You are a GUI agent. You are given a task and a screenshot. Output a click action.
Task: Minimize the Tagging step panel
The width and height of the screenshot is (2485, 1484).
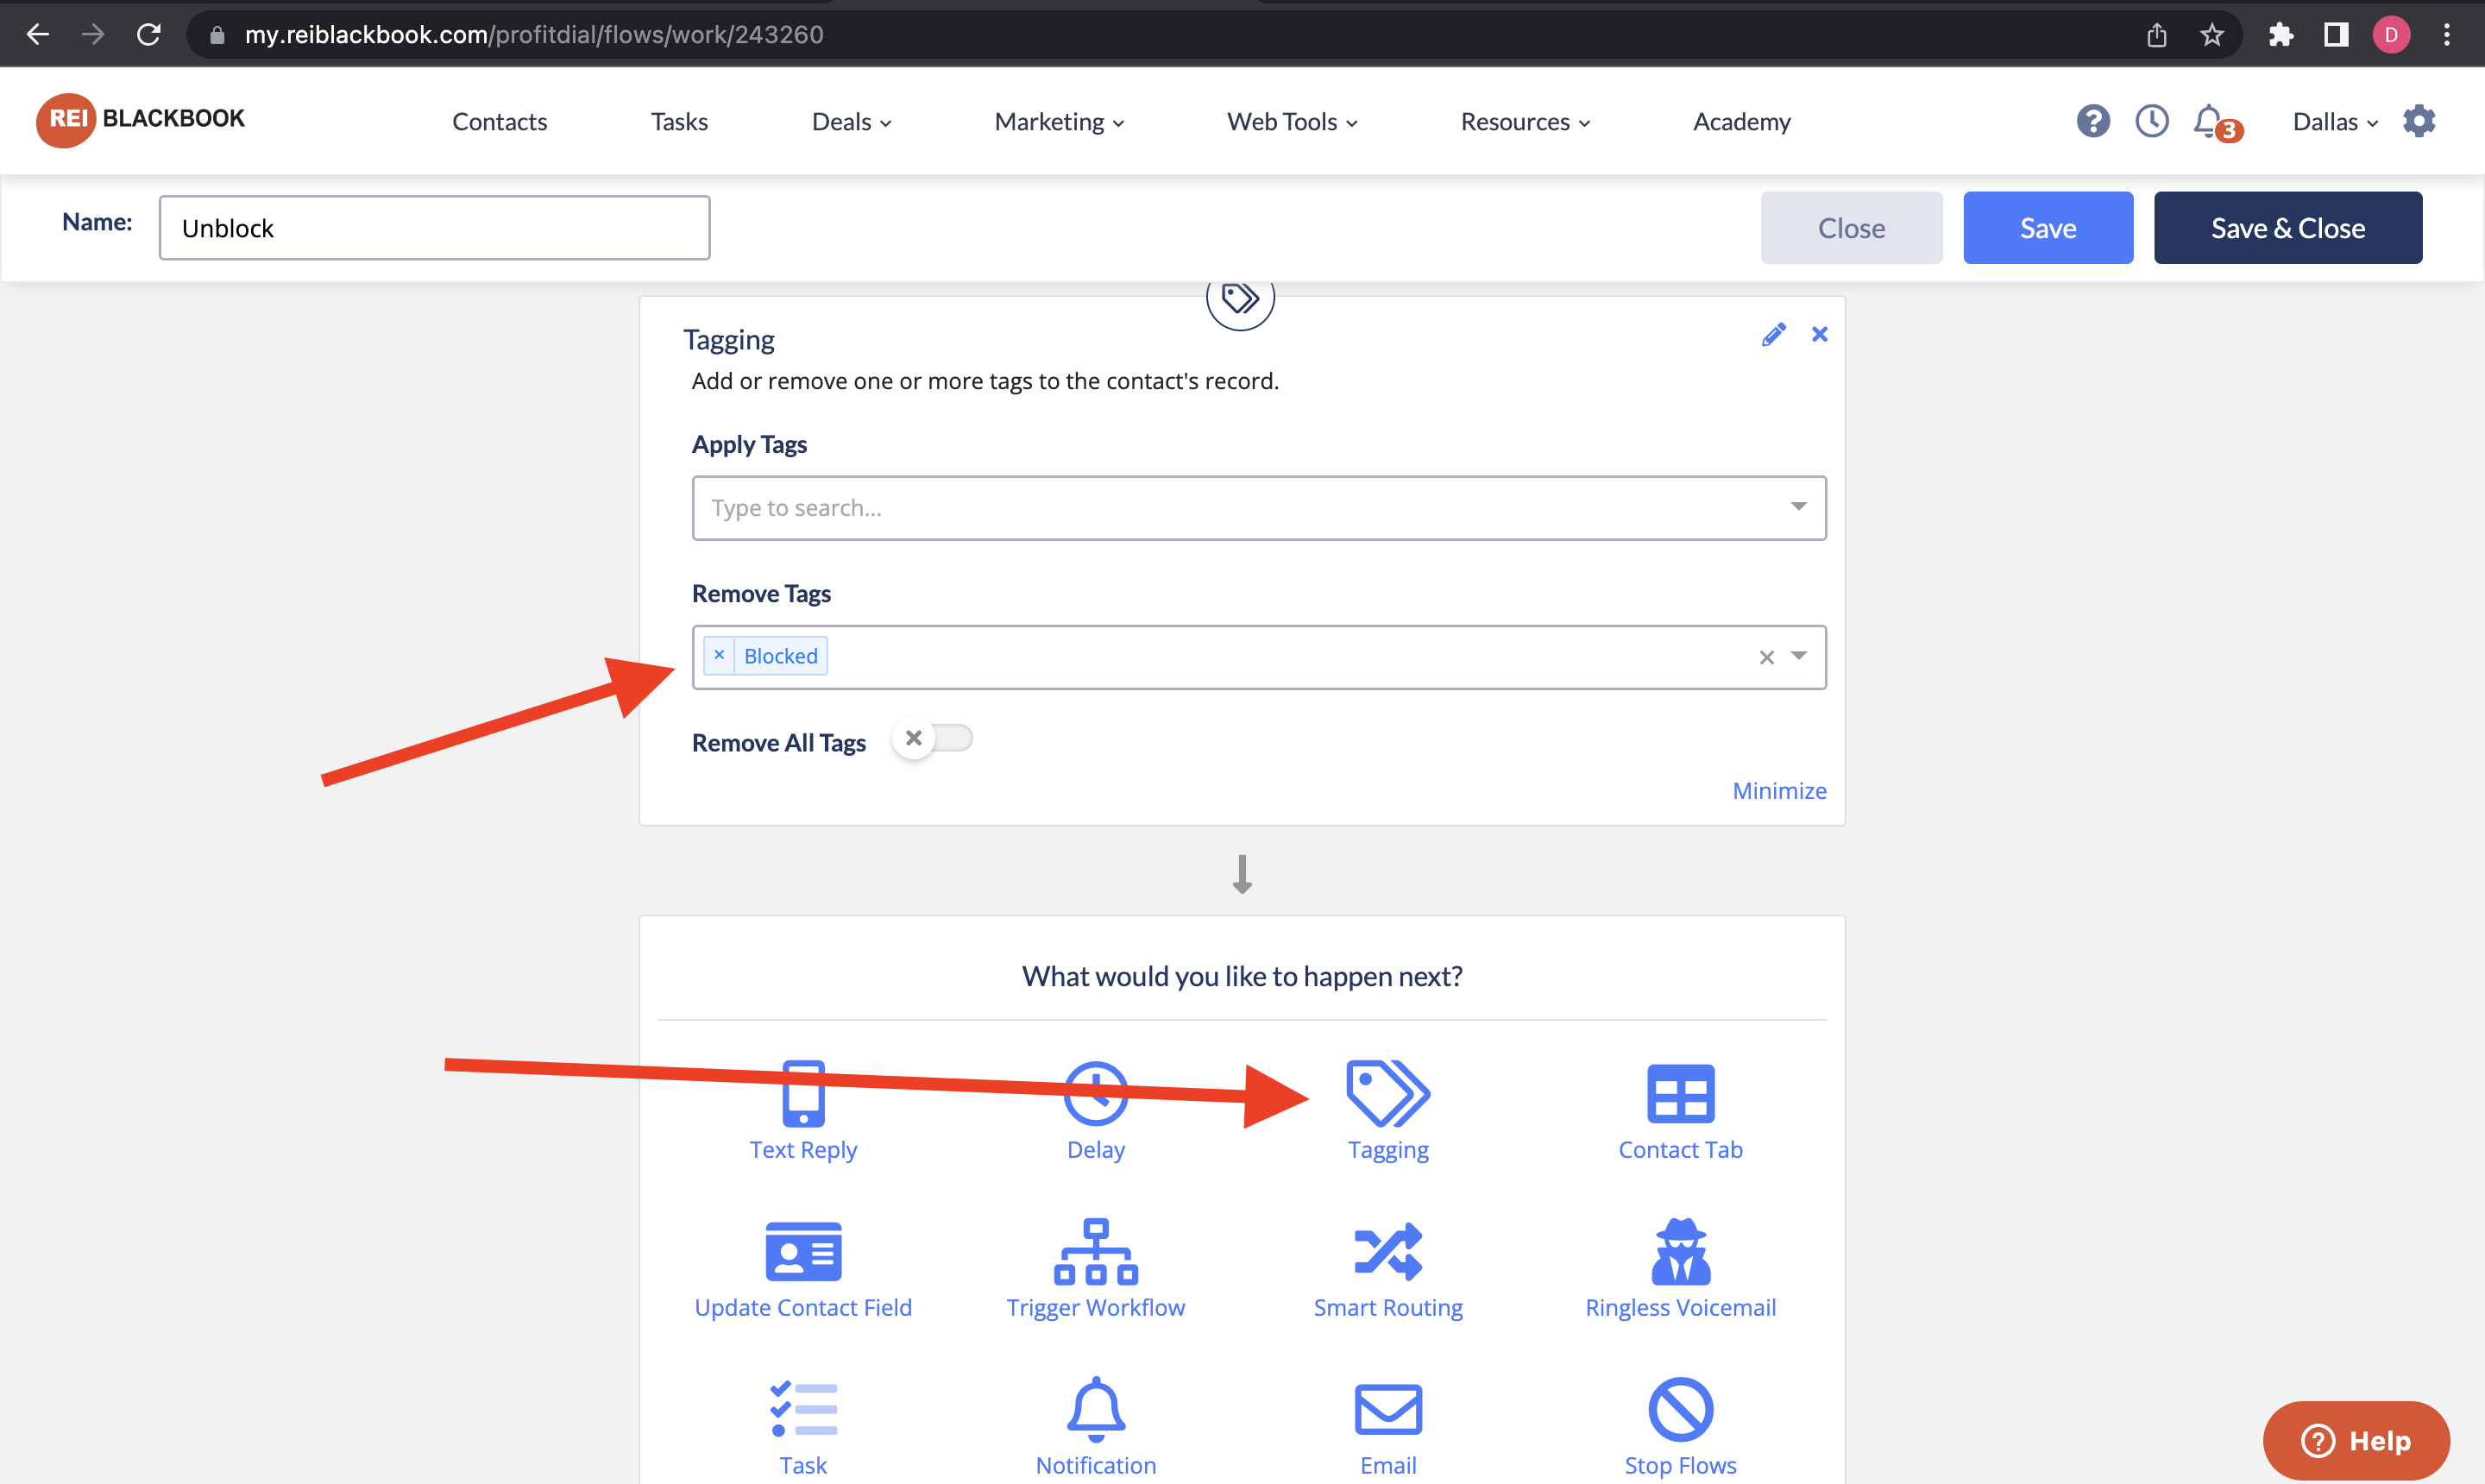[1779, 791]
